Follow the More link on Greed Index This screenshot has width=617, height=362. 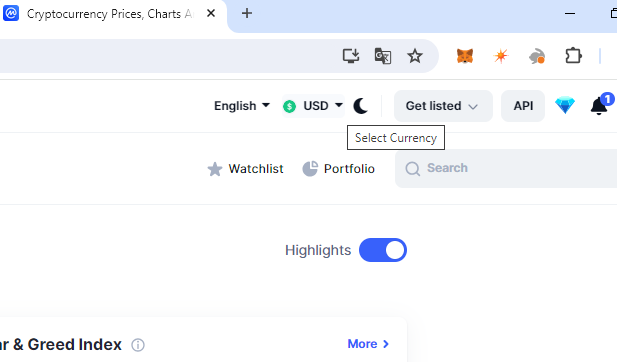click(368, 344)
